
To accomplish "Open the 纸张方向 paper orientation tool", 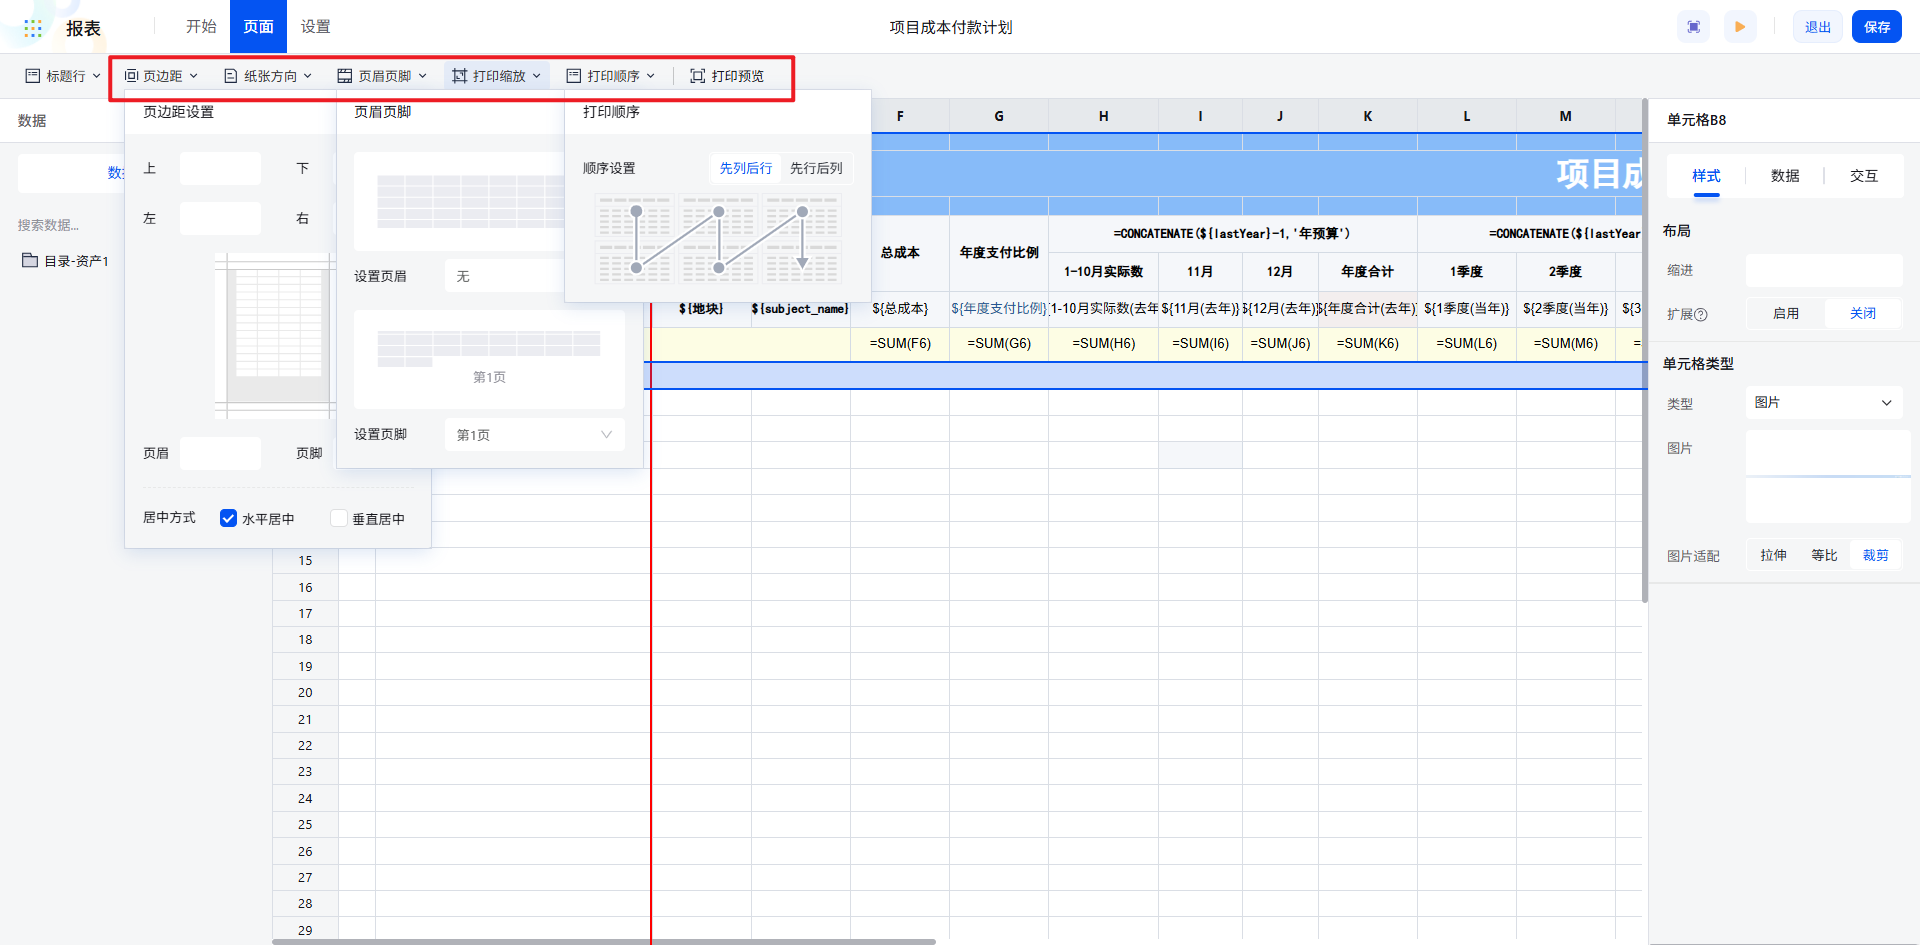I will pyautogui.click(x=268, y=76).
